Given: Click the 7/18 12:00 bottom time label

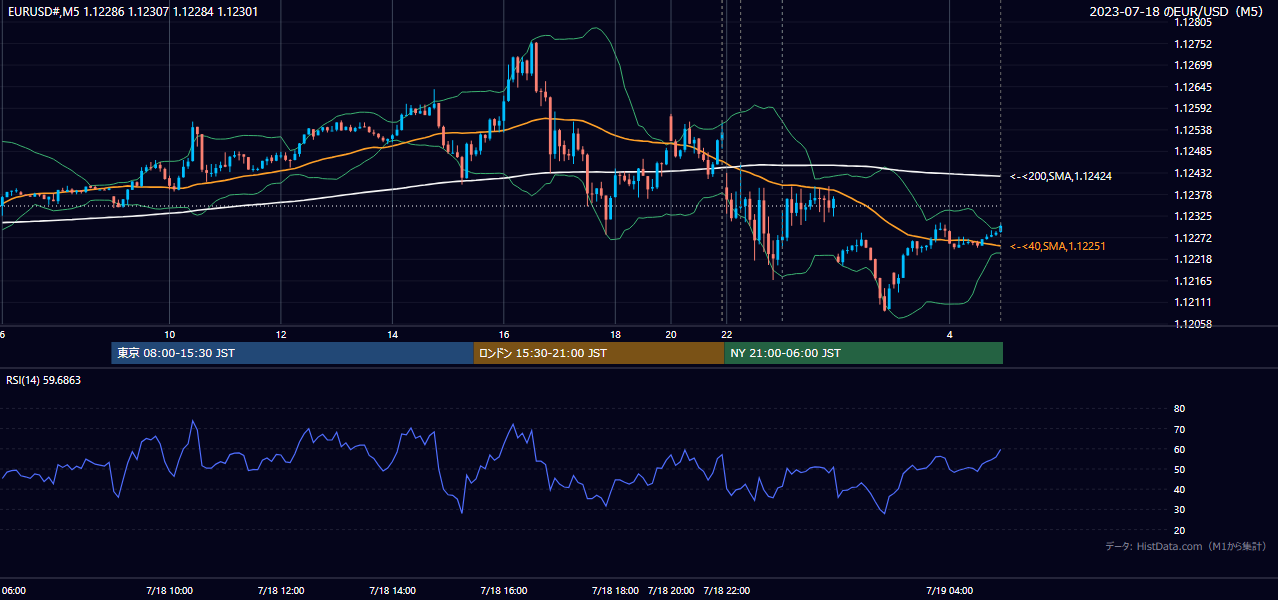Looking at the screenshot, I should point(281,591).
